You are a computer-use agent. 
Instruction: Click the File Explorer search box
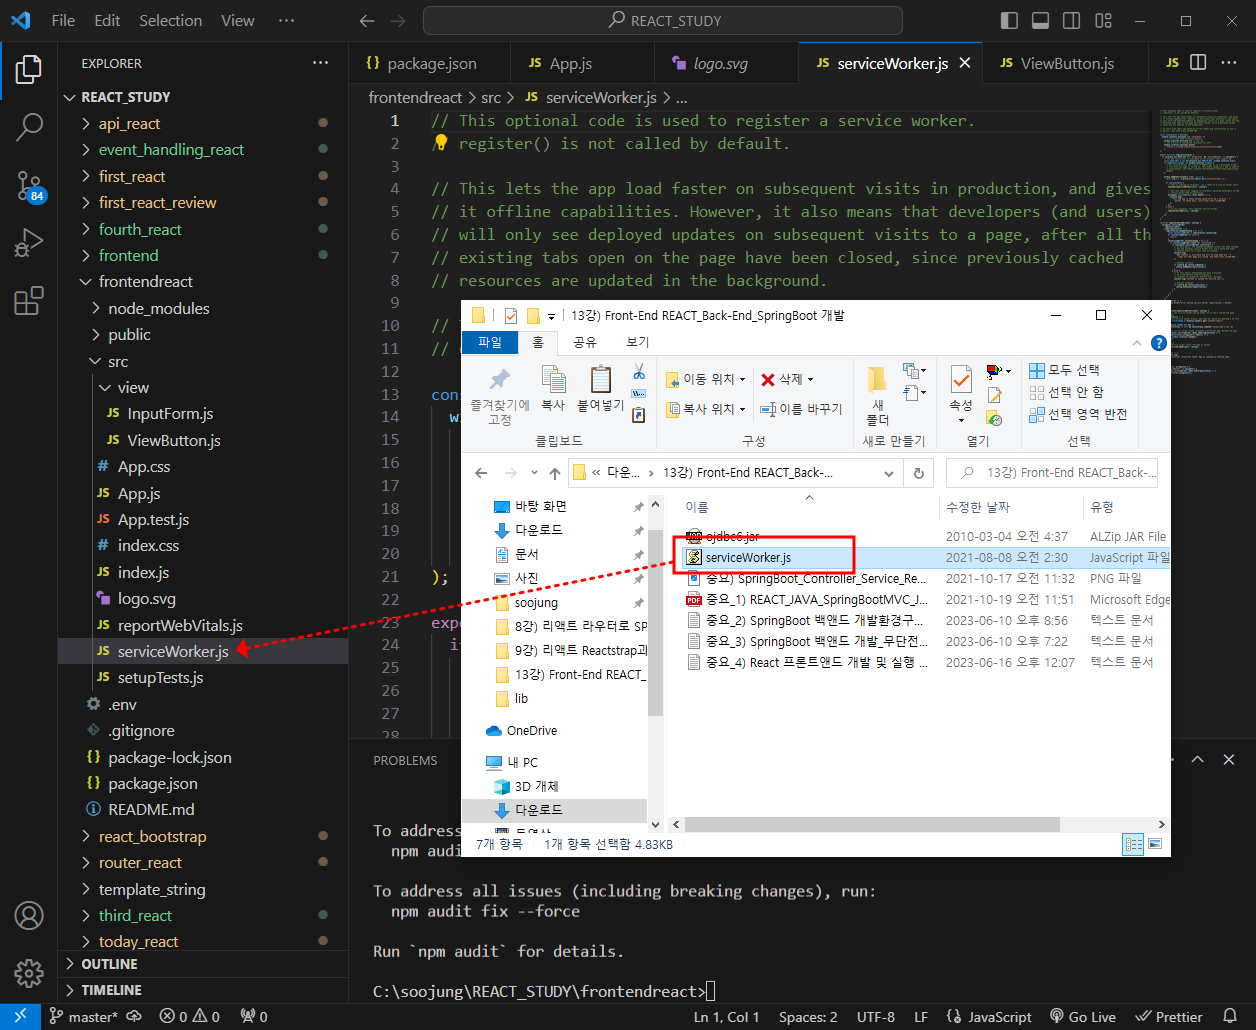1052,473
